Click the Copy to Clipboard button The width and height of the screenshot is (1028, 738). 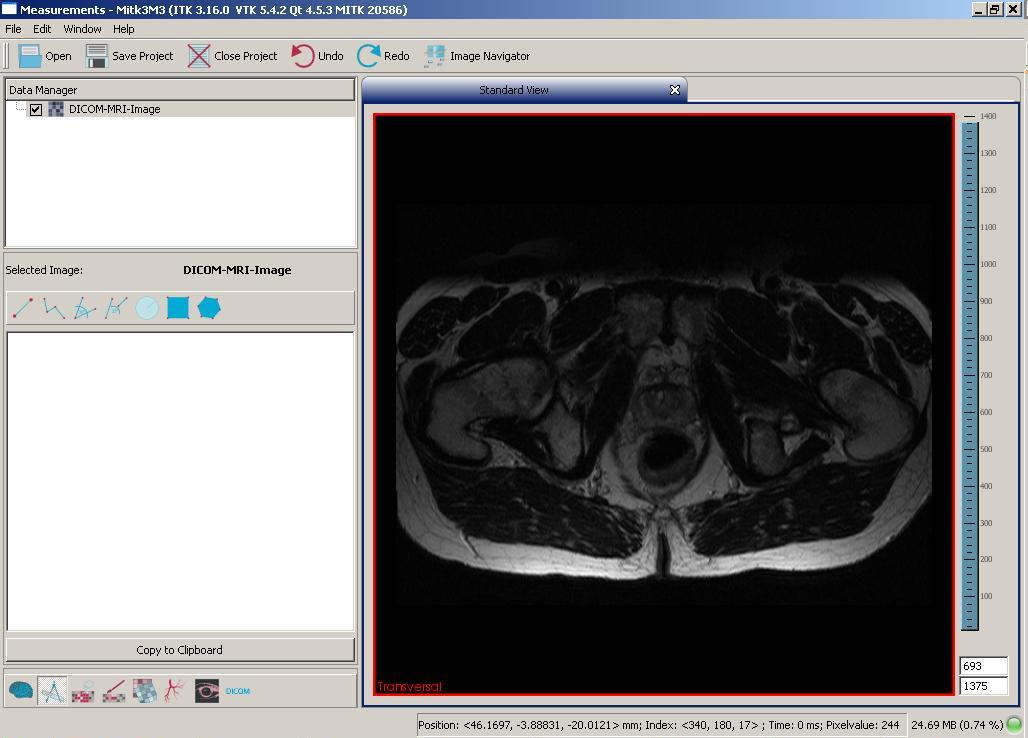pos(180,650)
